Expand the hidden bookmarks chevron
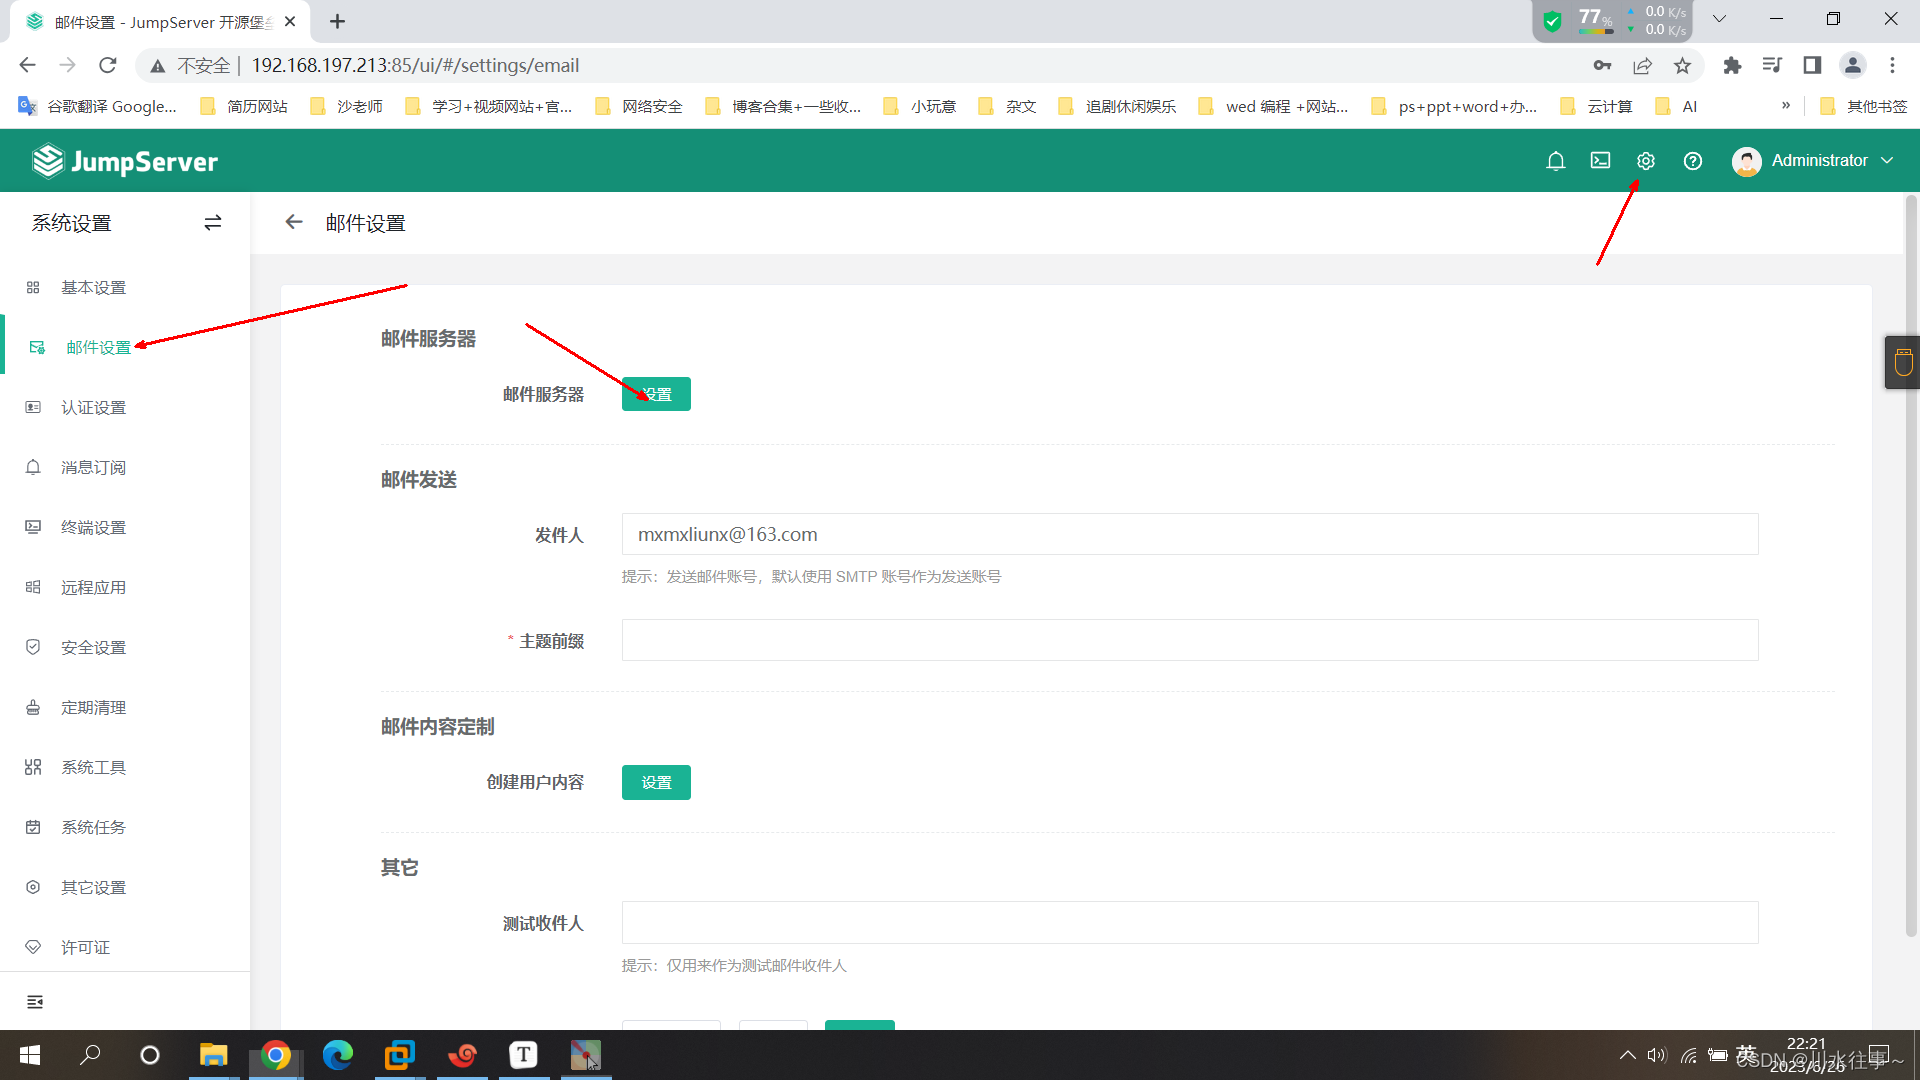1920x1080 pixels. coord(1785,106)
